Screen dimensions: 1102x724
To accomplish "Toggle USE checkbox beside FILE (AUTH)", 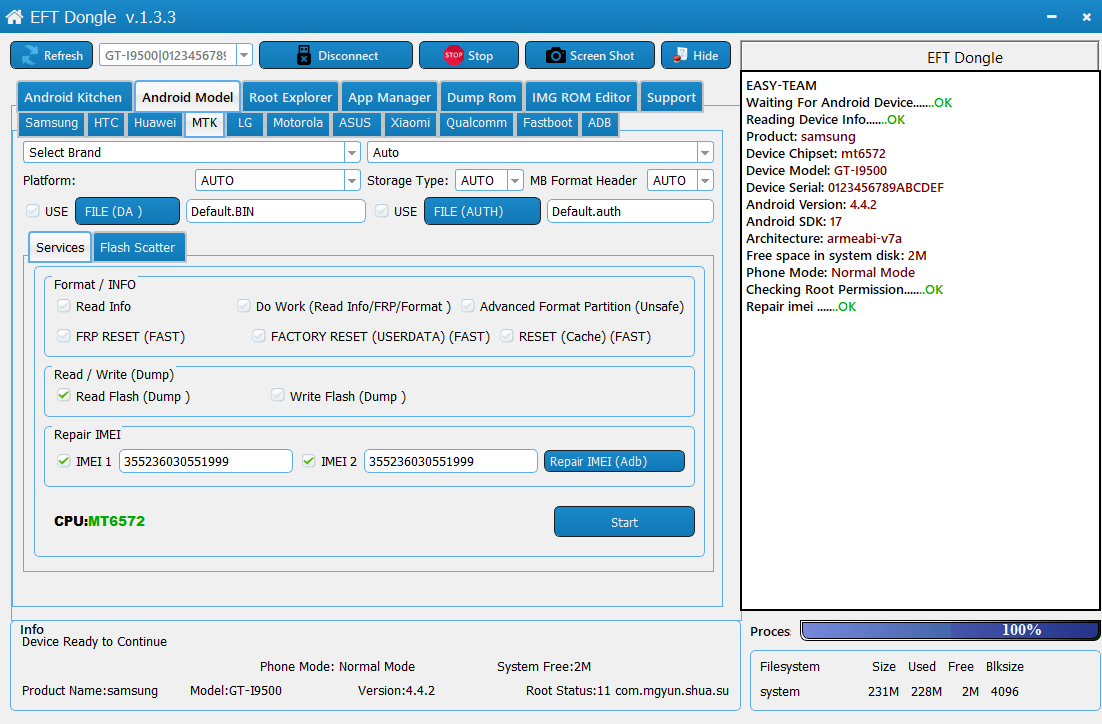I will click(382, 211).
